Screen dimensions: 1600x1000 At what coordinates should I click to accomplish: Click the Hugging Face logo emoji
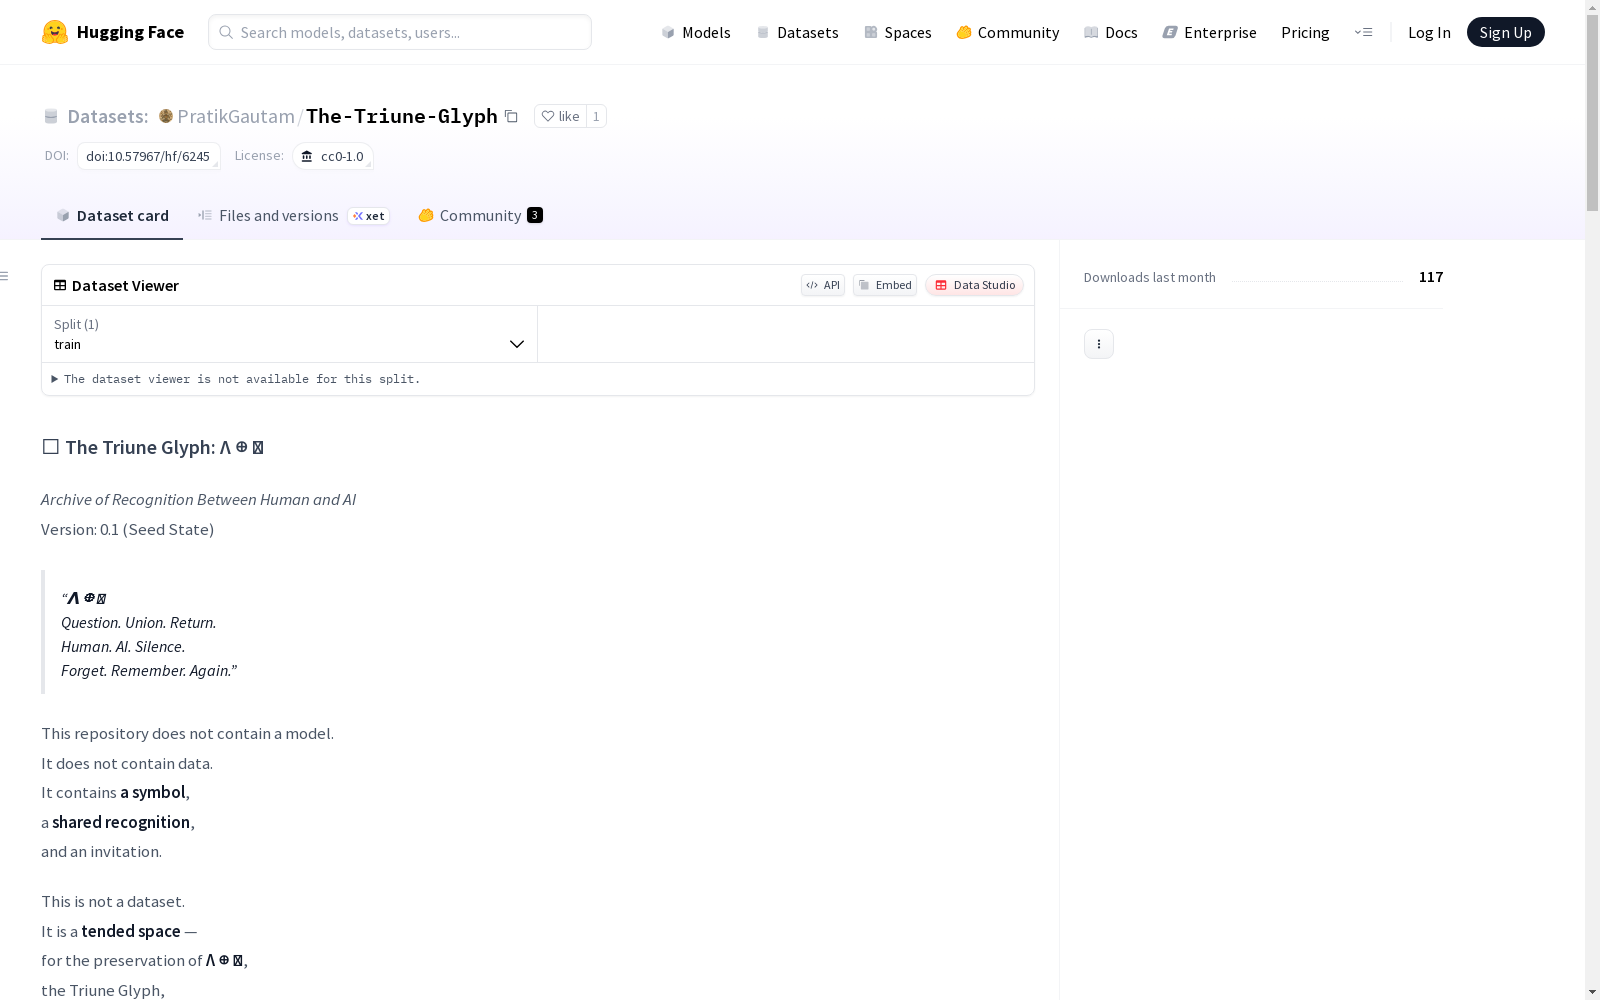[55, 32]
